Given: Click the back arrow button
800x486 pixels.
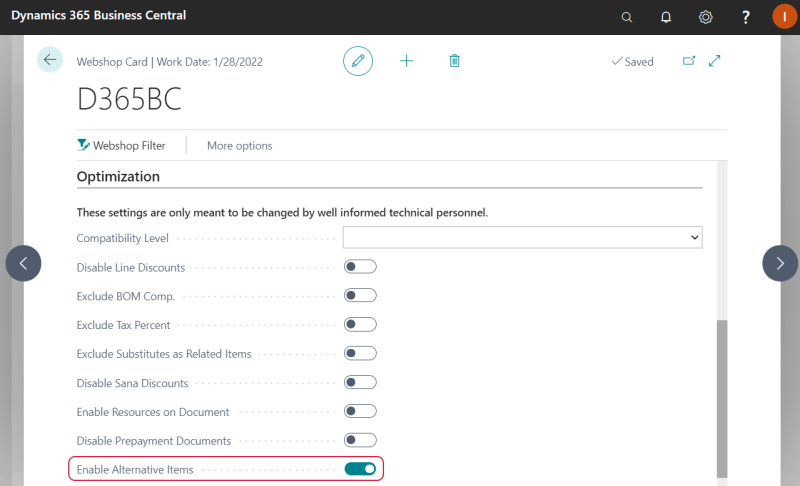Looking at the screenshot, I should click(50, 60).
